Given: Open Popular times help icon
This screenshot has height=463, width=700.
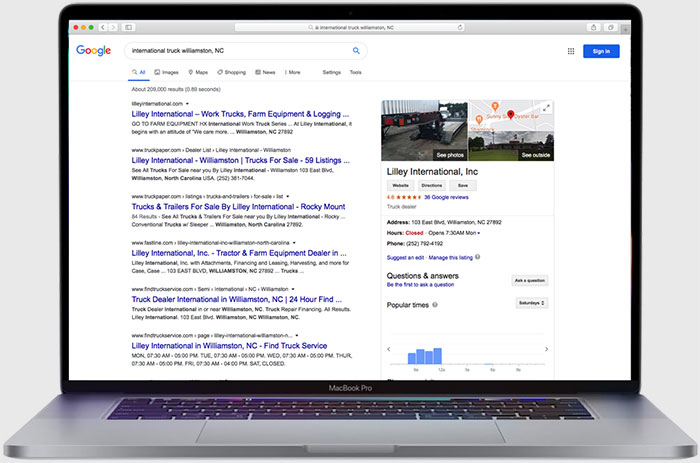Looking at the screenshot, I should [x=435, y=304].
